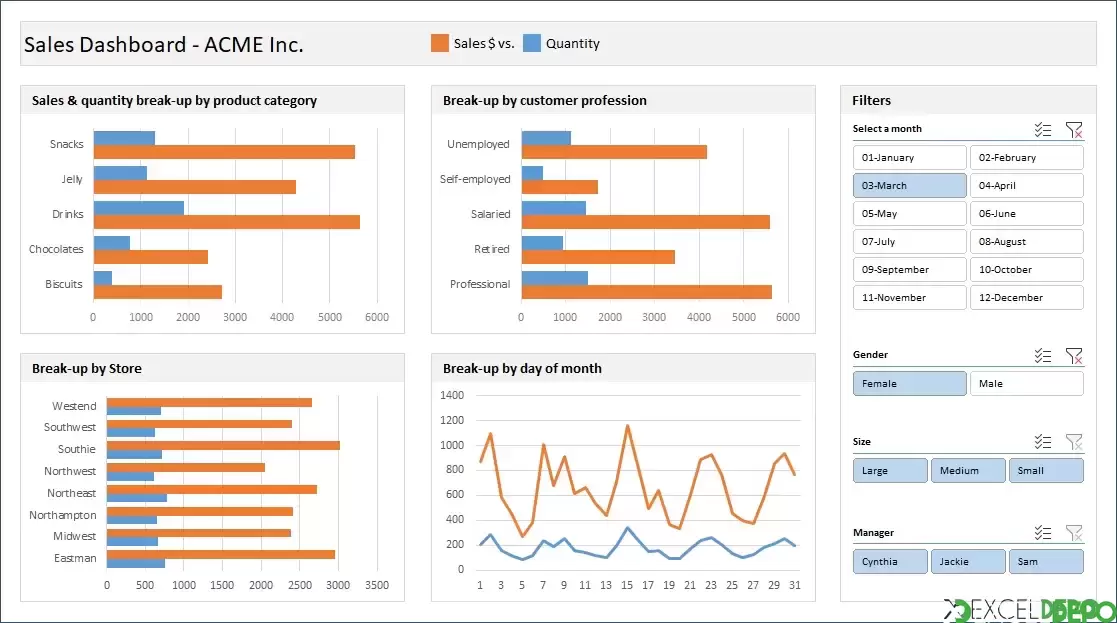Click the 'Northampton' store label
Image resolution: width=1117 pixels, height=623 pixels.
pos(63,515)
